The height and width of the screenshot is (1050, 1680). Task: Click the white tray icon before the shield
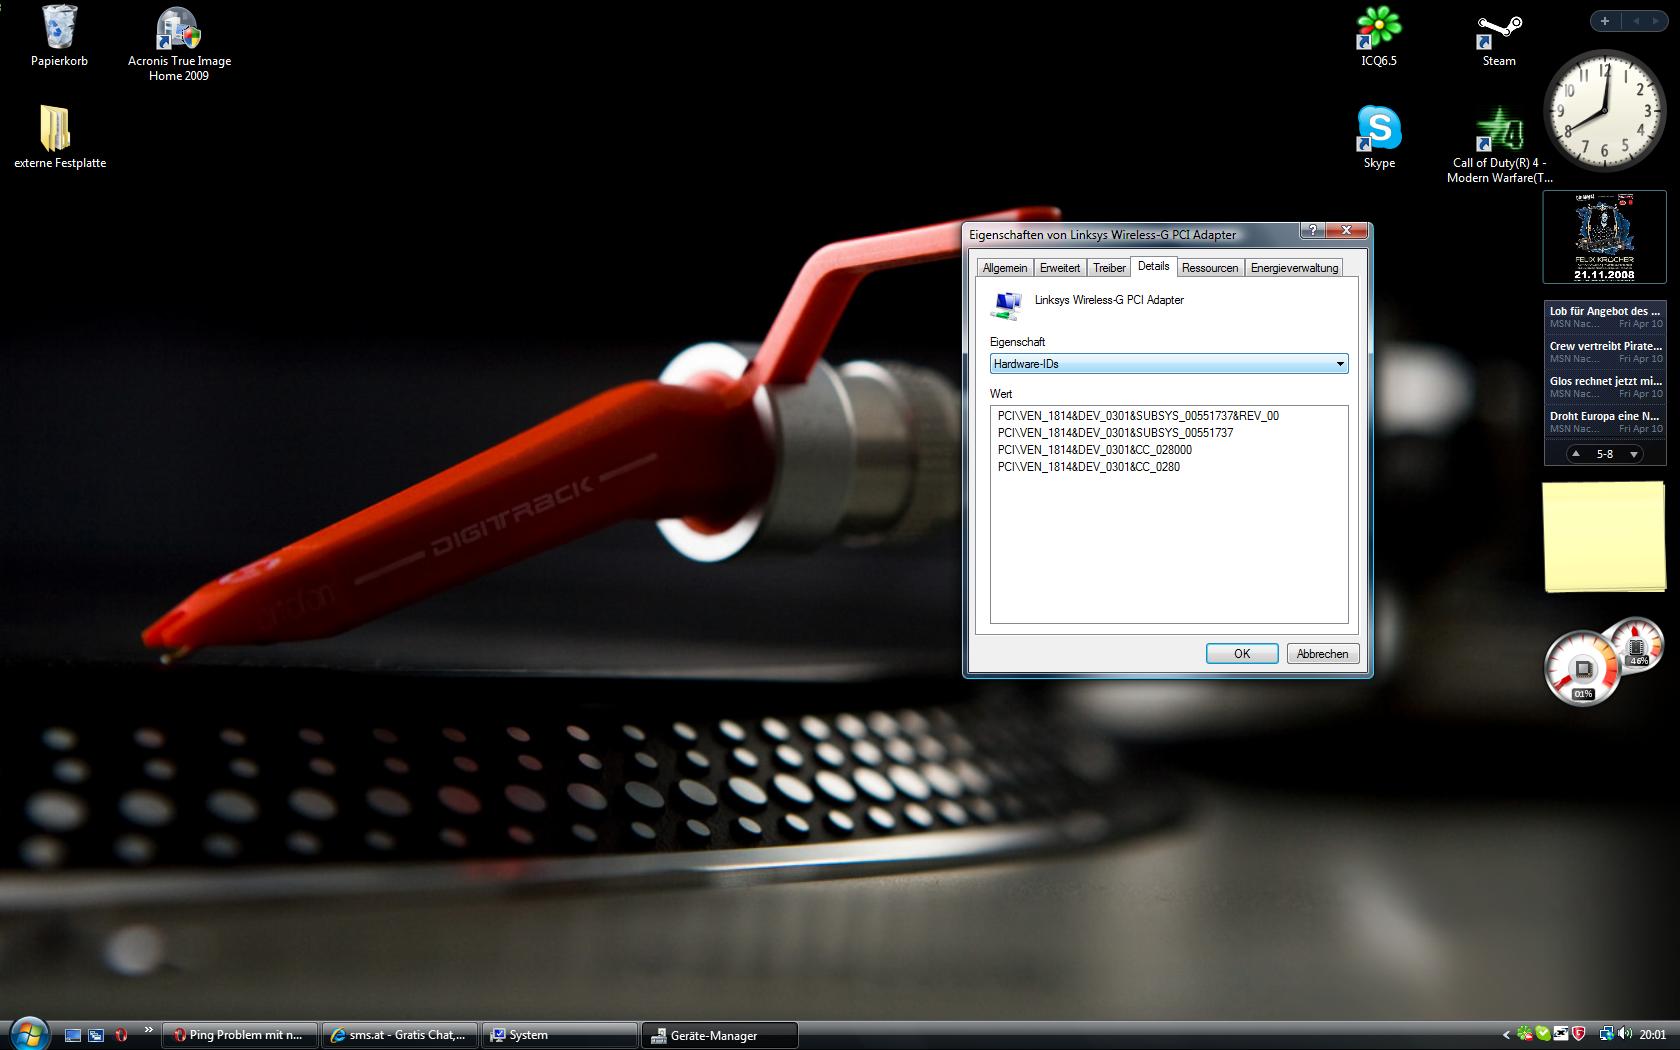[1560, 1035]
